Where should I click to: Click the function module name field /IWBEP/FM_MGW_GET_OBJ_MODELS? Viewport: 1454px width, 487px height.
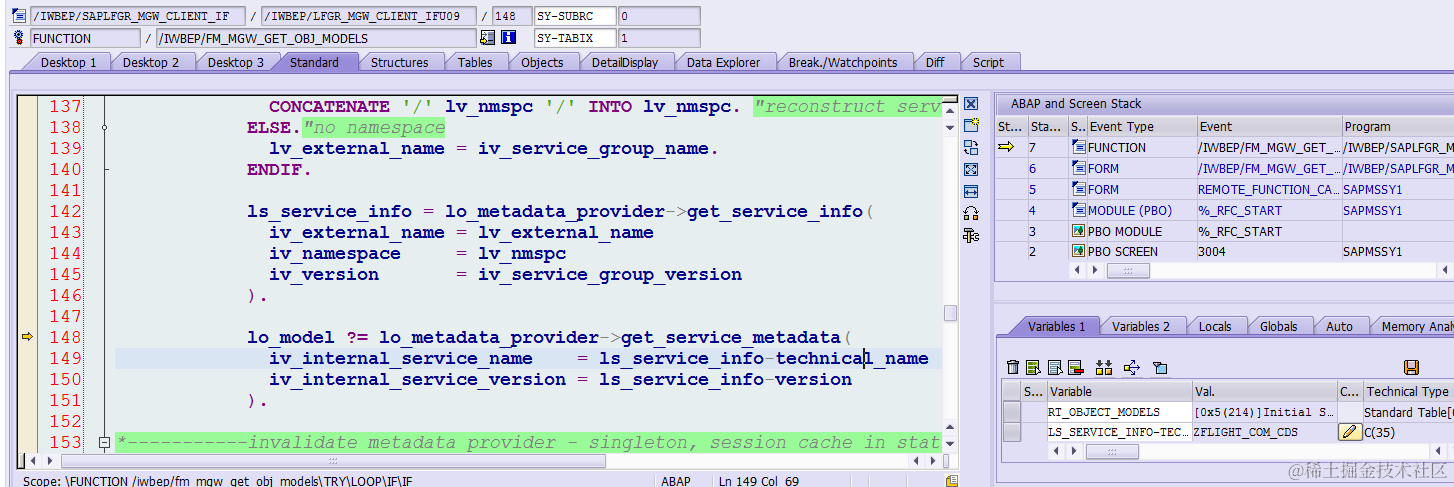click(315, 38)
